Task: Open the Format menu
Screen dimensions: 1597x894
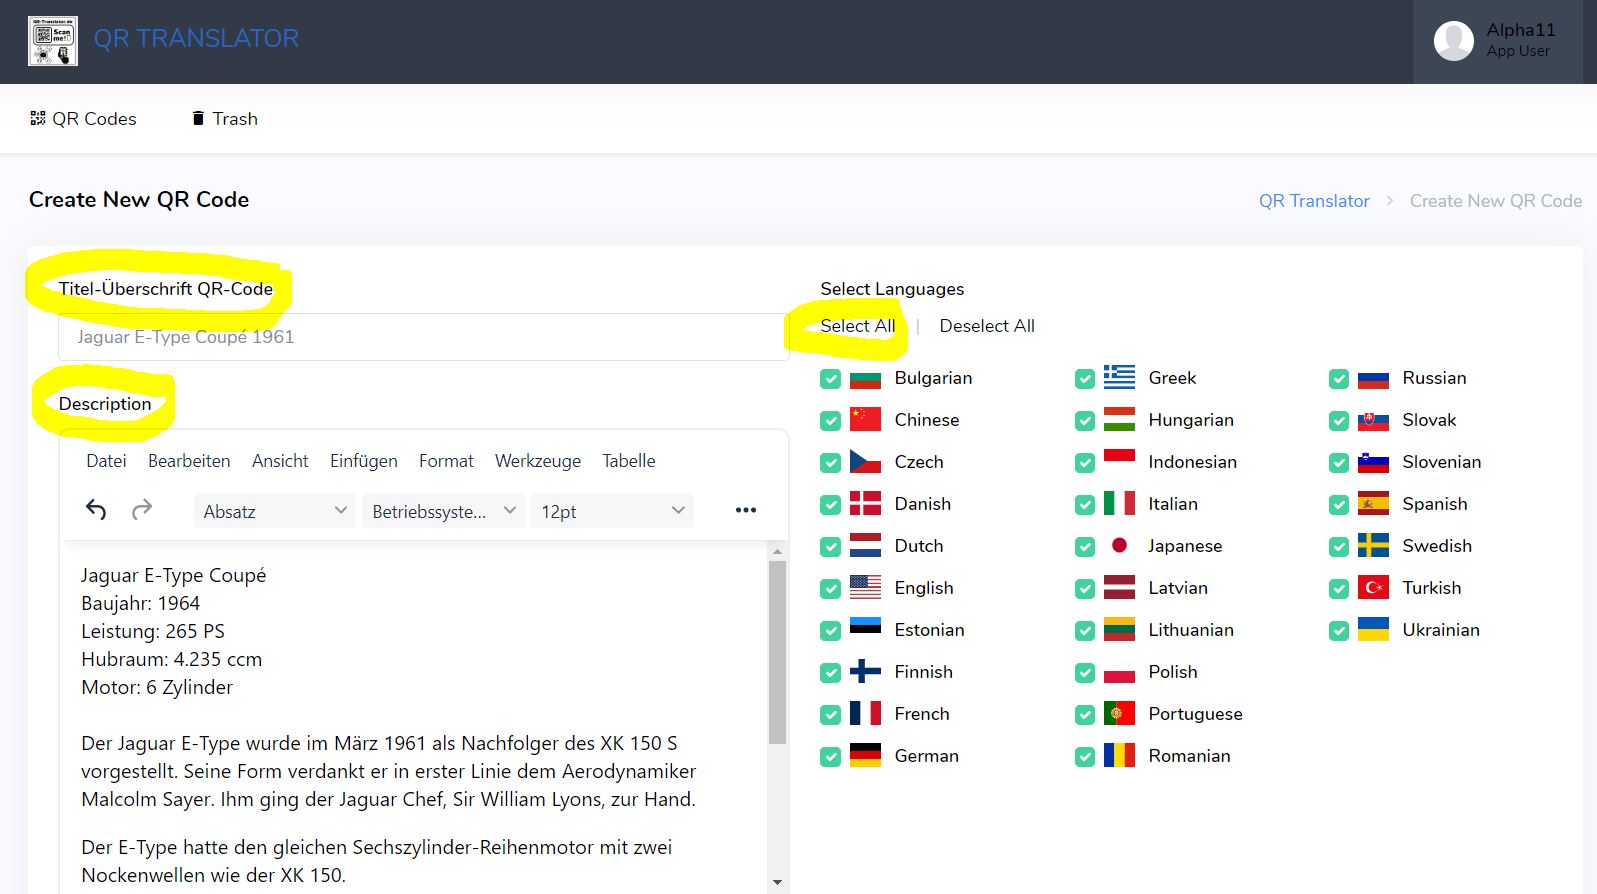Action: tap(446, 461)
